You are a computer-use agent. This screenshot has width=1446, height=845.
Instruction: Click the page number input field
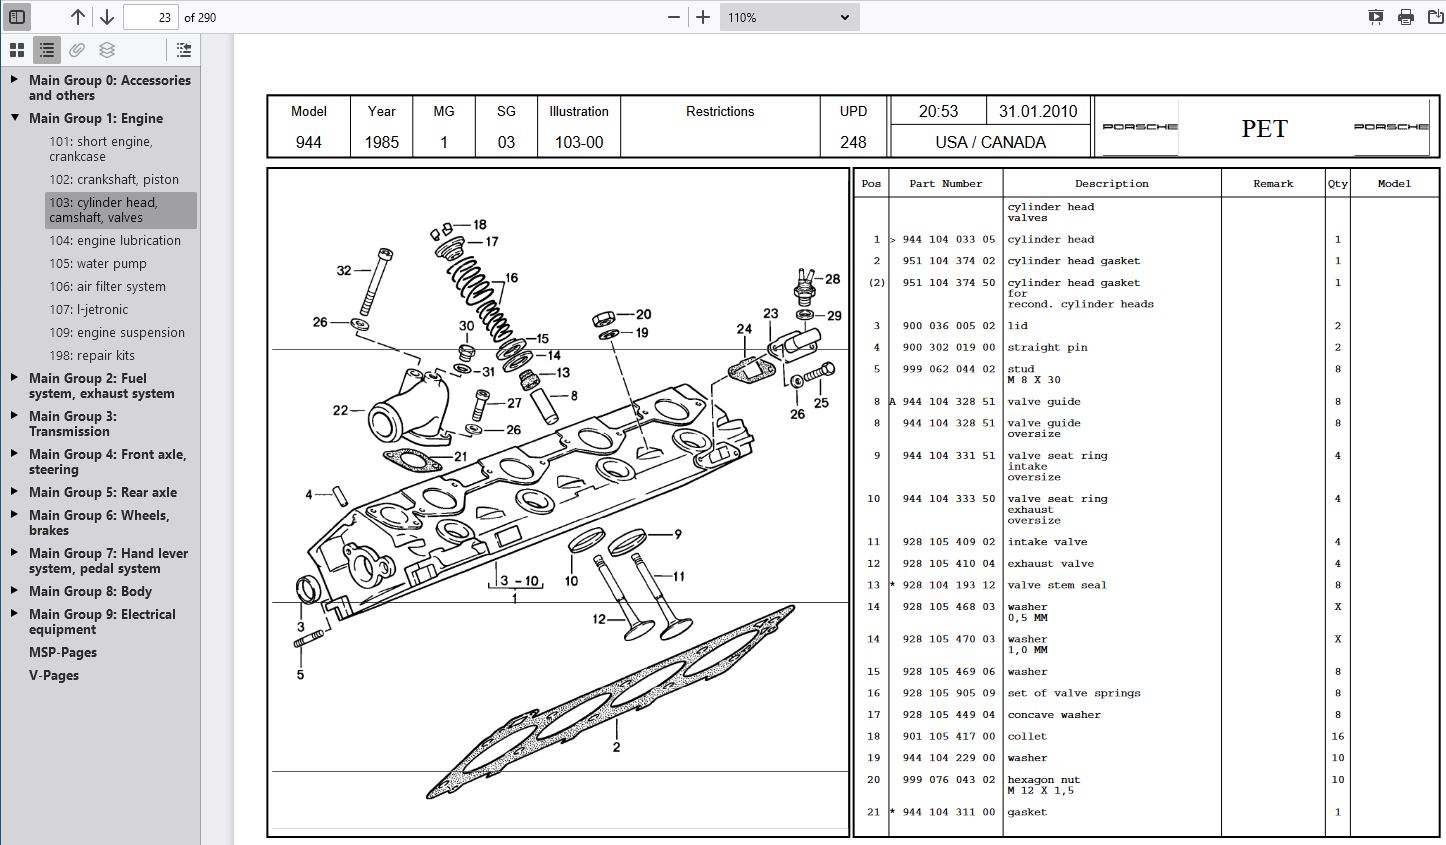[150, 17]
